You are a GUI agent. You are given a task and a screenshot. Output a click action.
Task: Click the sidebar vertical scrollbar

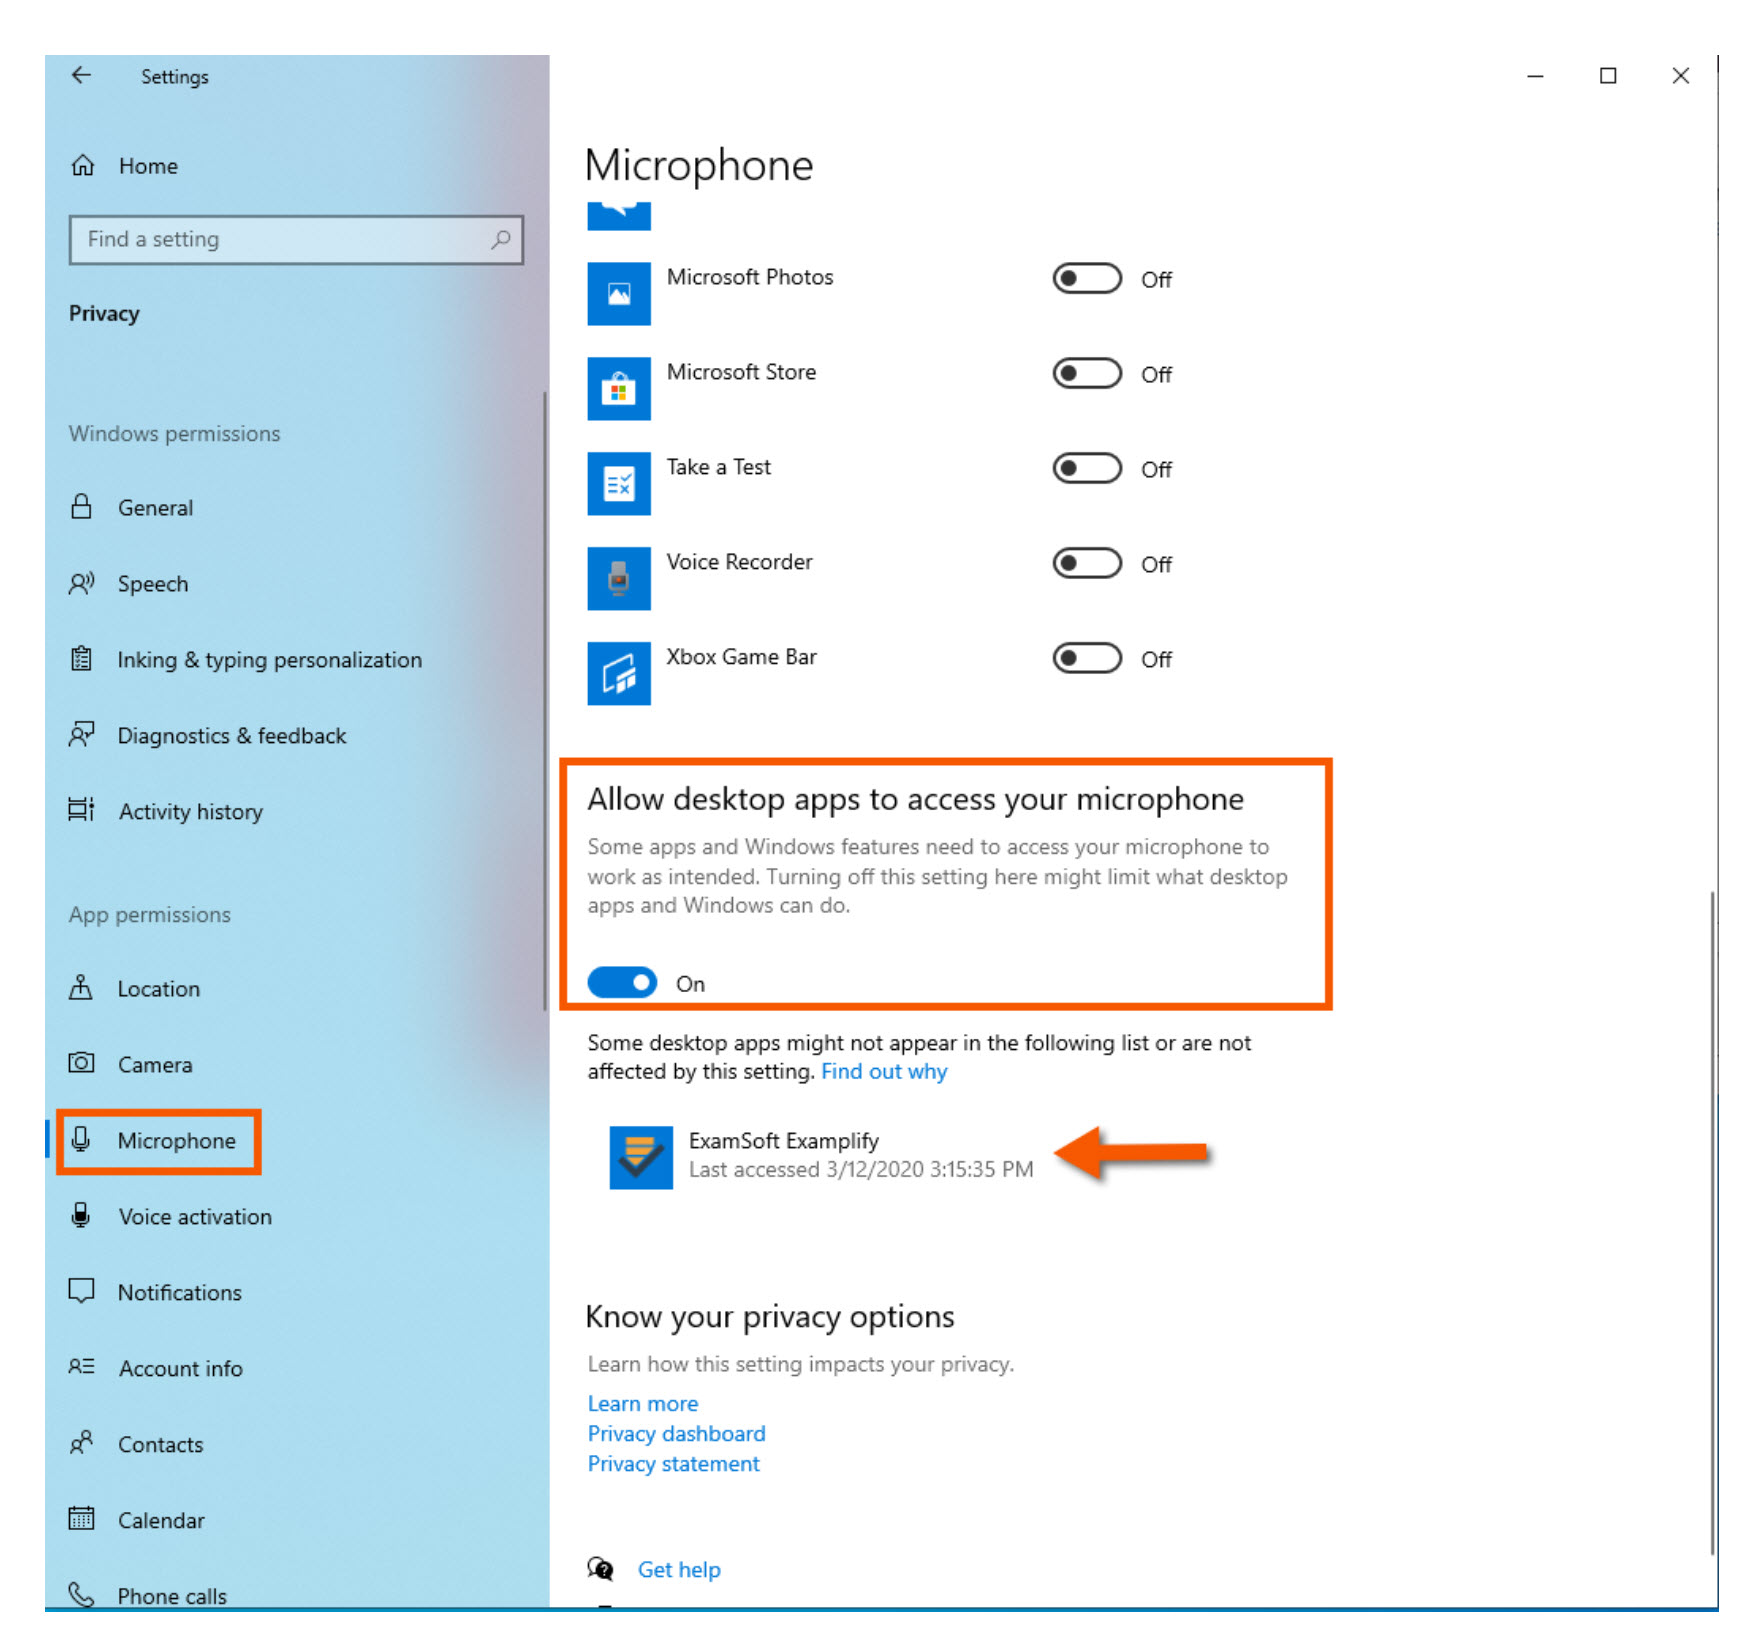pyautogui.click(x=544, y=700)
